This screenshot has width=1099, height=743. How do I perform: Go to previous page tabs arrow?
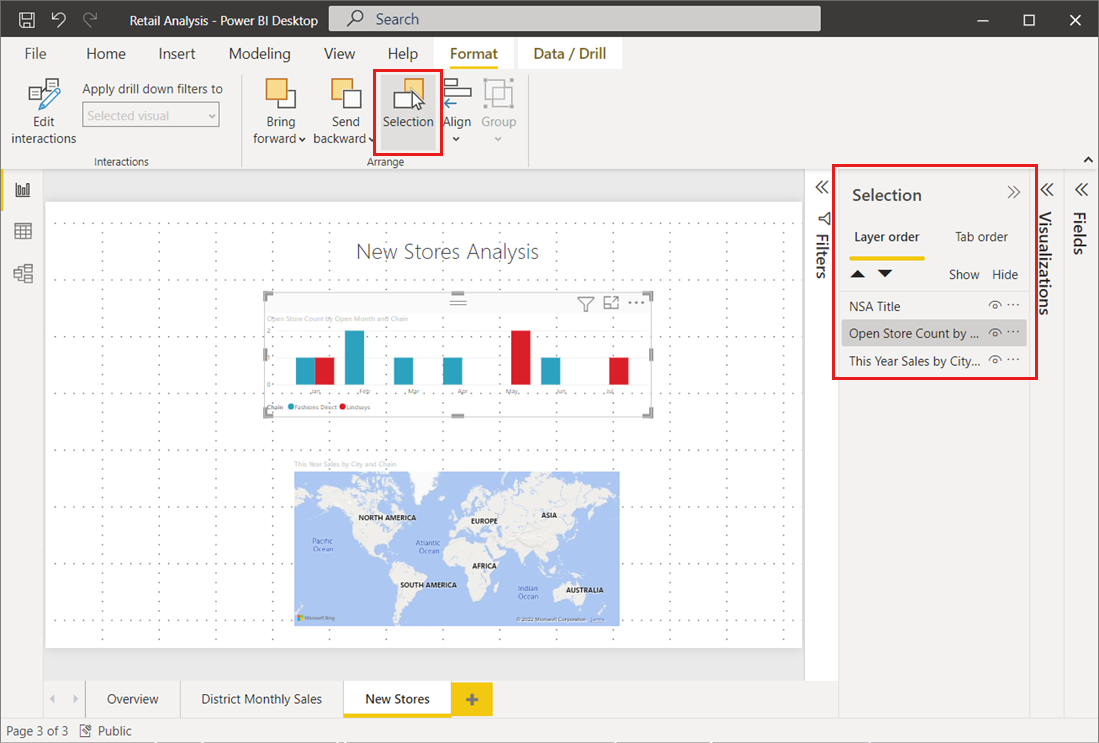pyautogui.click(x=53, y=699)
